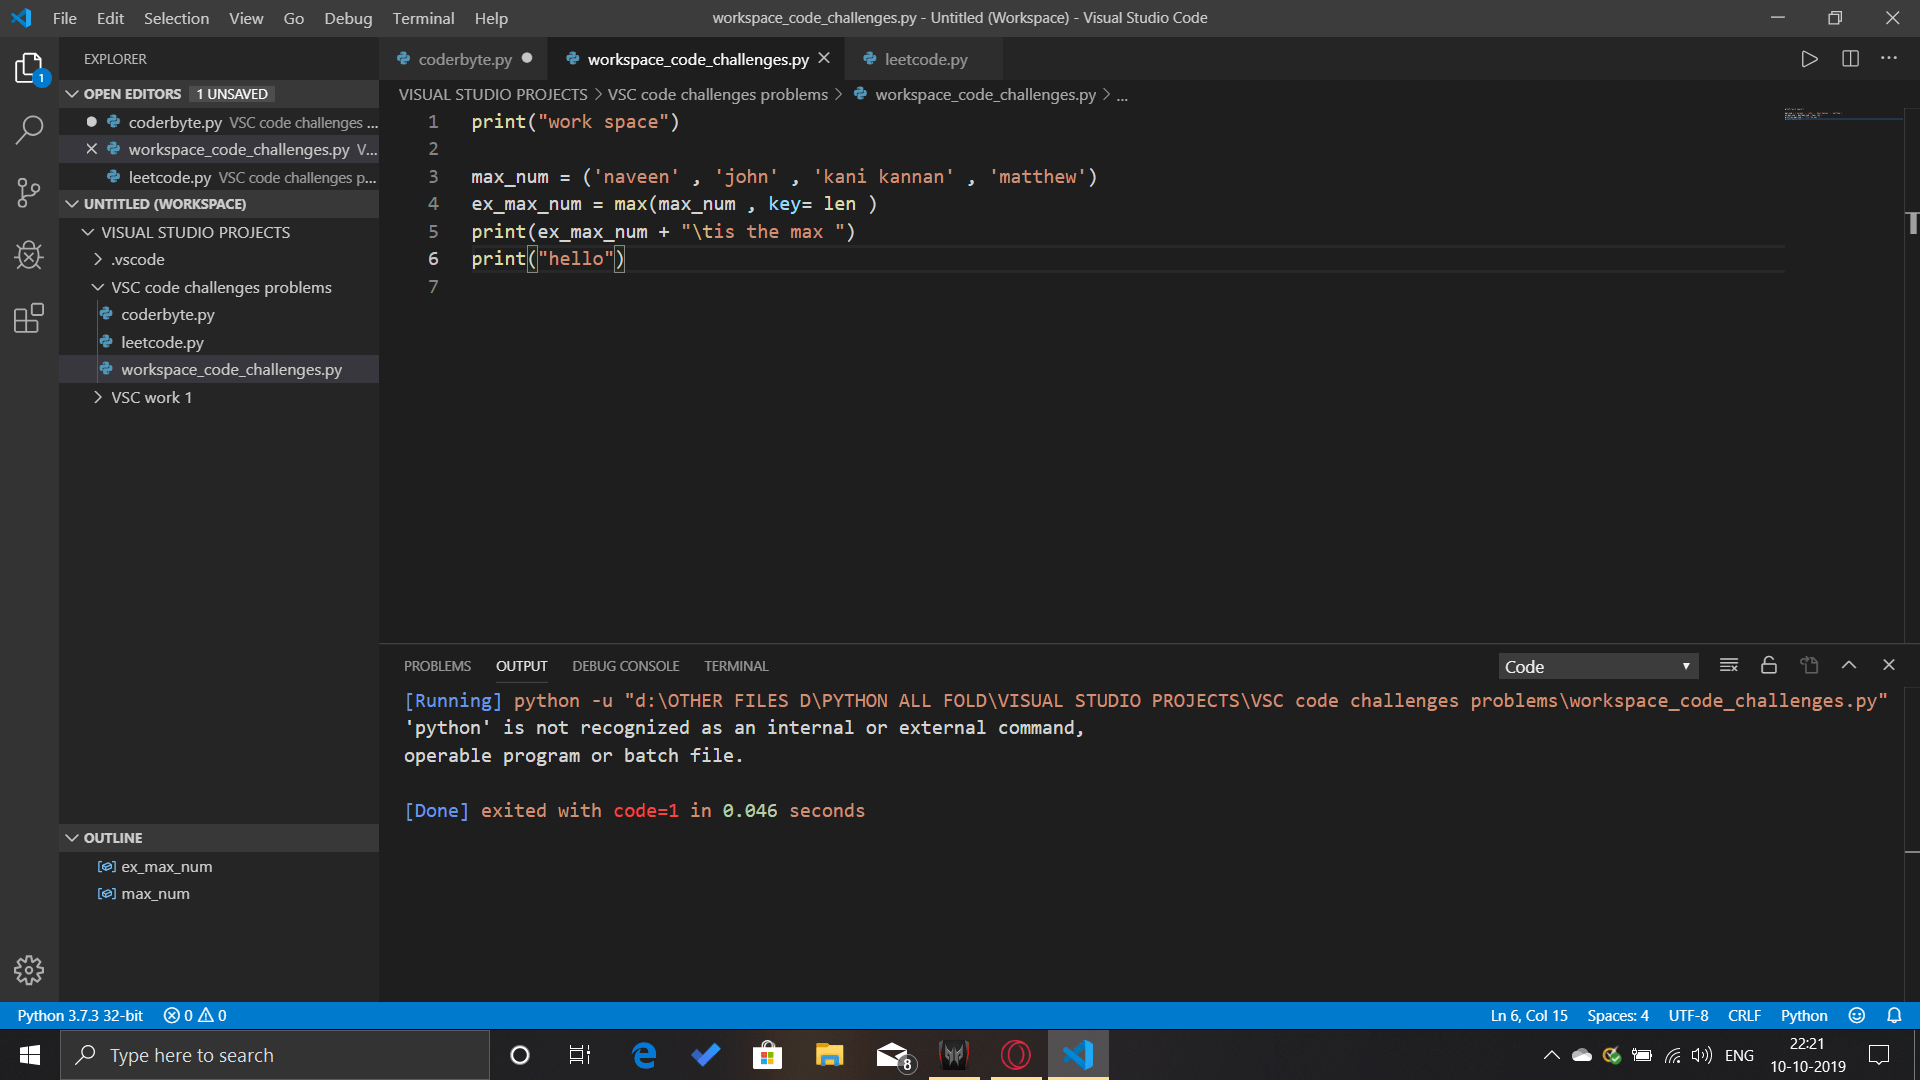Clear the output panel
The width and height of the screenshot is (1920, 1080).
point(1728,666)
